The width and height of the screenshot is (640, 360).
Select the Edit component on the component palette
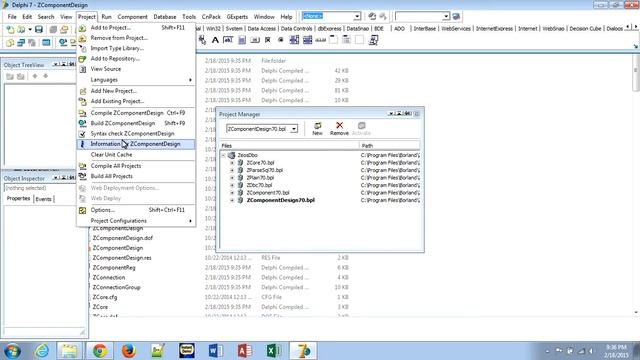tap(228, 40)
